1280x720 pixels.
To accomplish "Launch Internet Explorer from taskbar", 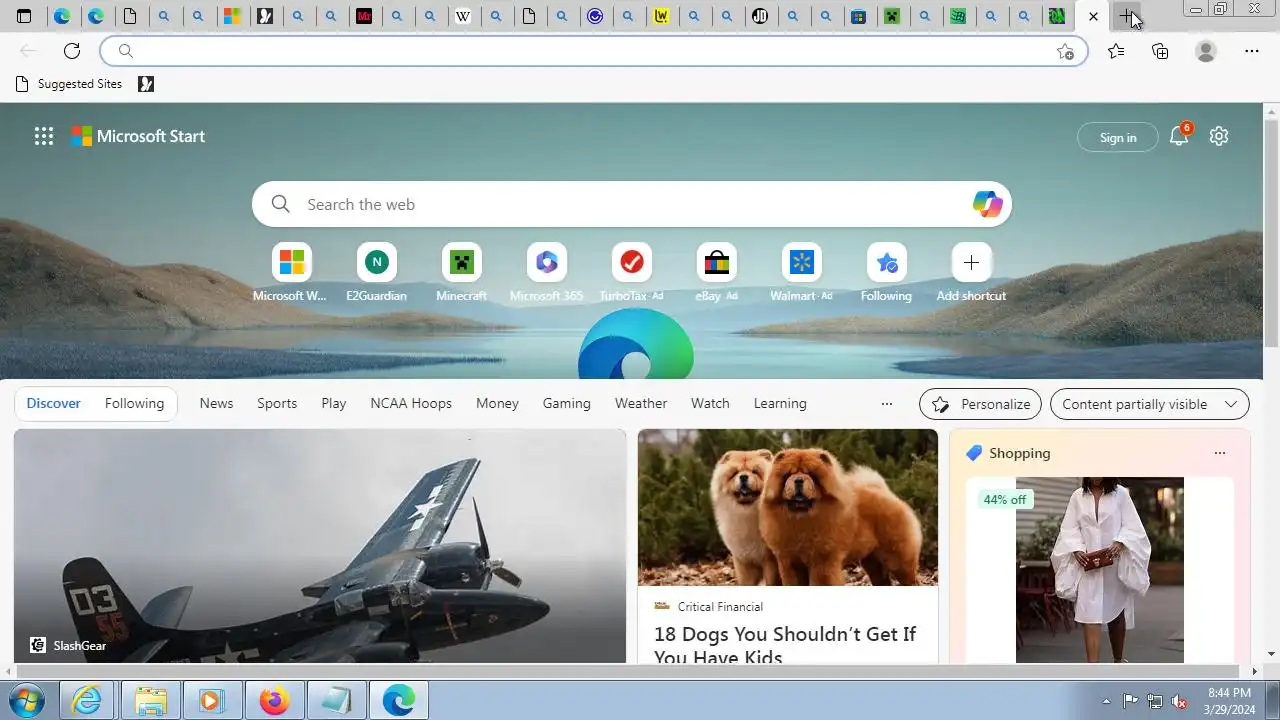I will [88, 701].
